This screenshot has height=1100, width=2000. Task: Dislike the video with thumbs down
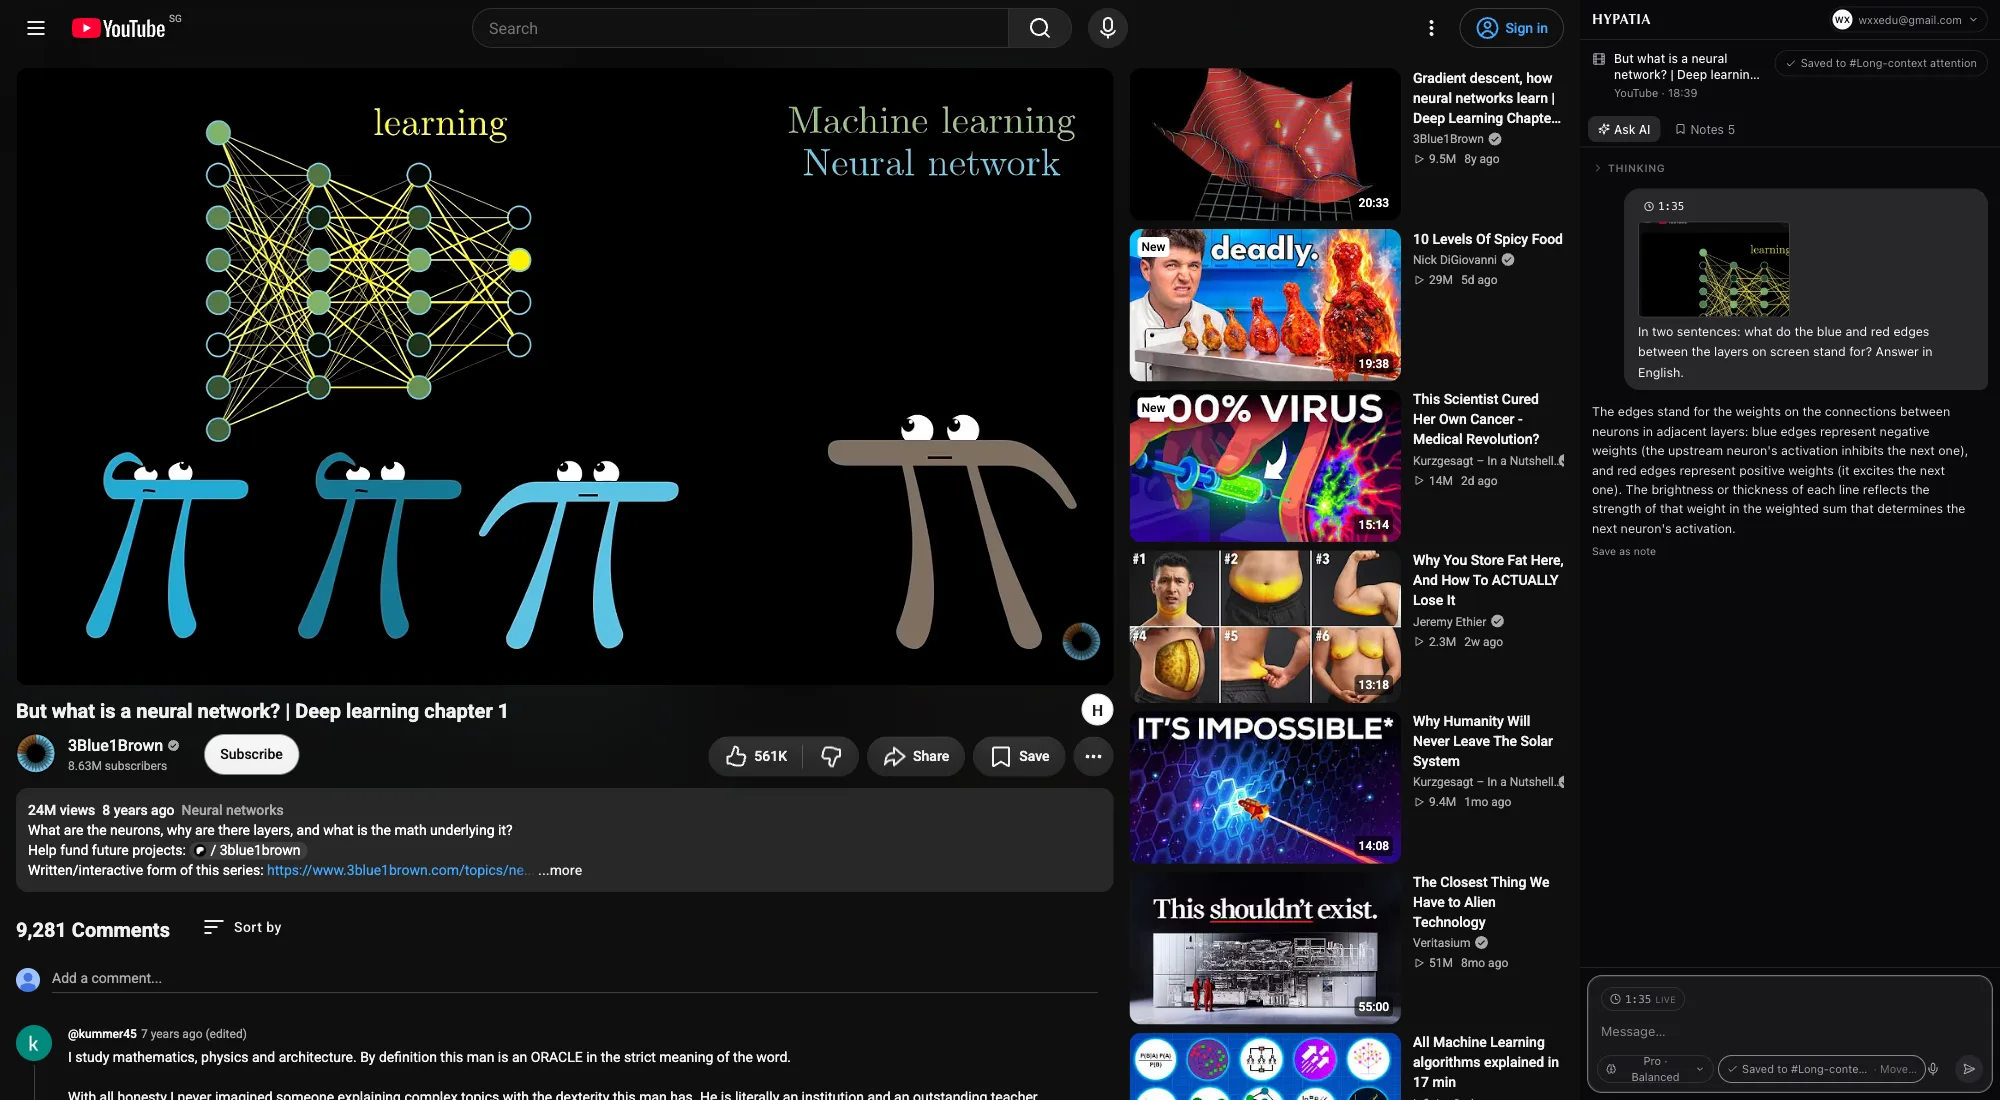831,756
